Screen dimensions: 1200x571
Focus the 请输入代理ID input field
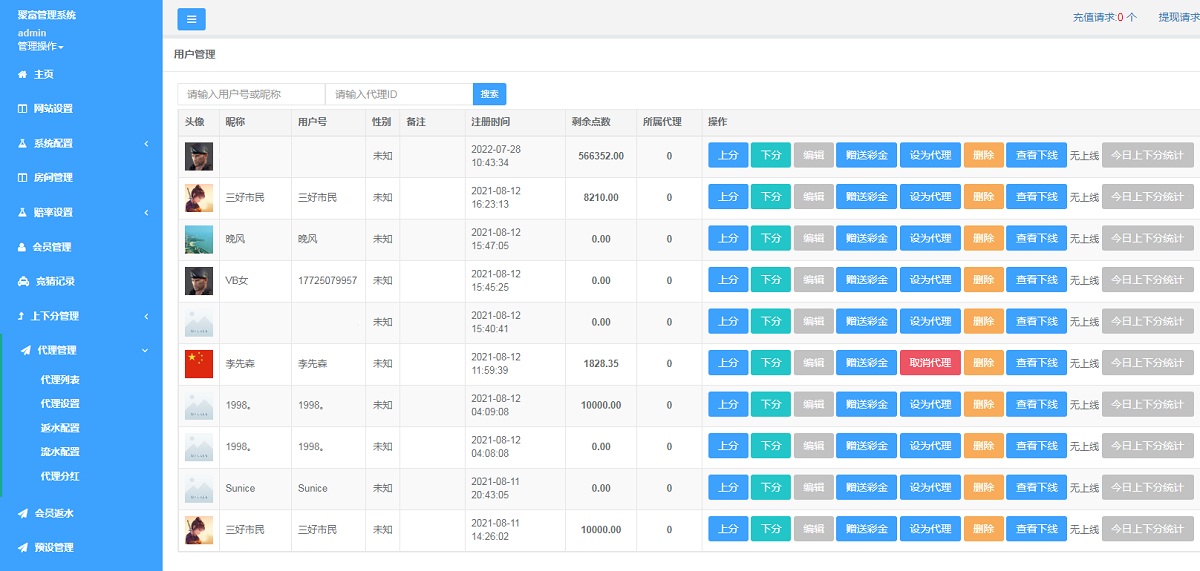click(398, 94)
